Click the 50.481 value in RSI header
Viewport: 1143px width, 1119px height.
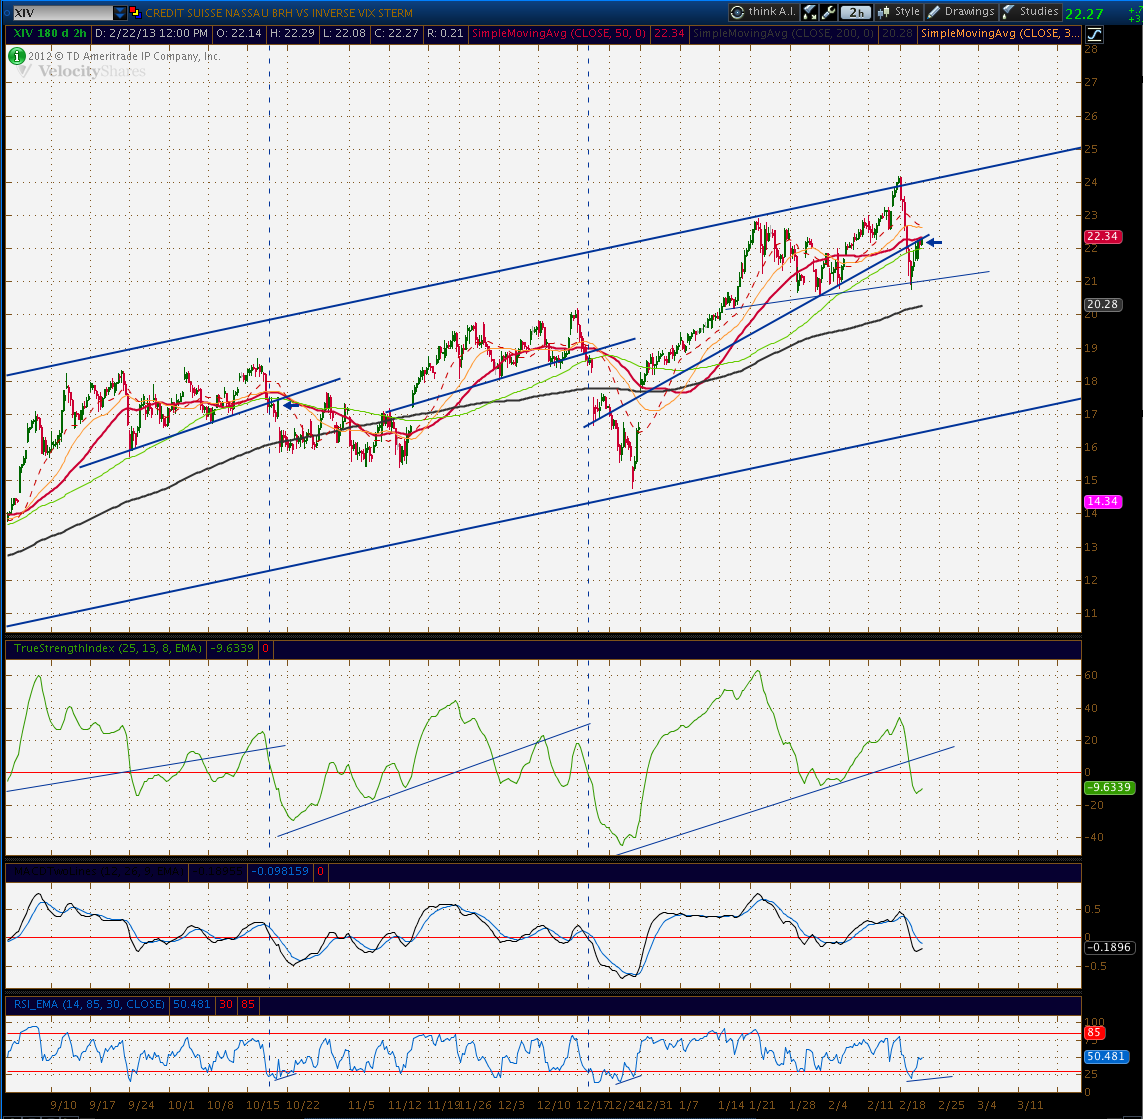pos(191,1005)
